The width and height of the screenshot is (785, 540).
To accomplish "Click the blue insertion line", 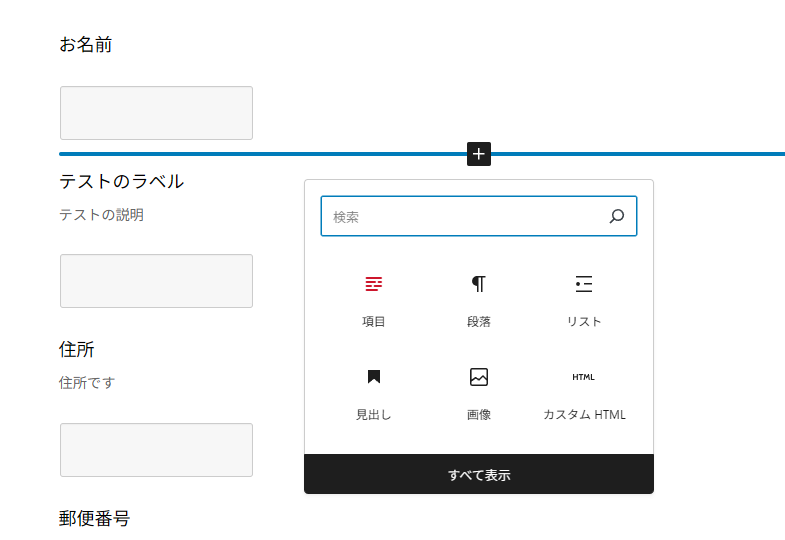I will point(262,154).
